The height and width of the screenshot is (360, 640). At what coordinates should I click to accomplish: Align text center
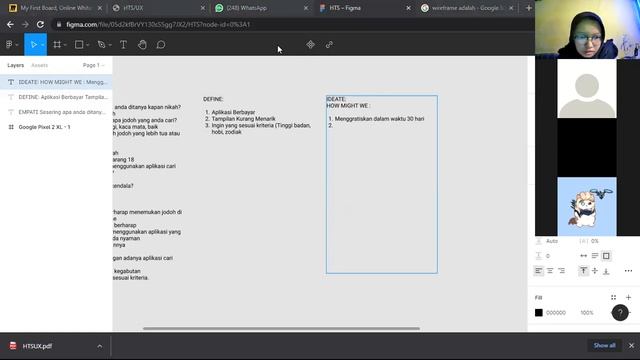pyautogui.click(x=550, y=271)
